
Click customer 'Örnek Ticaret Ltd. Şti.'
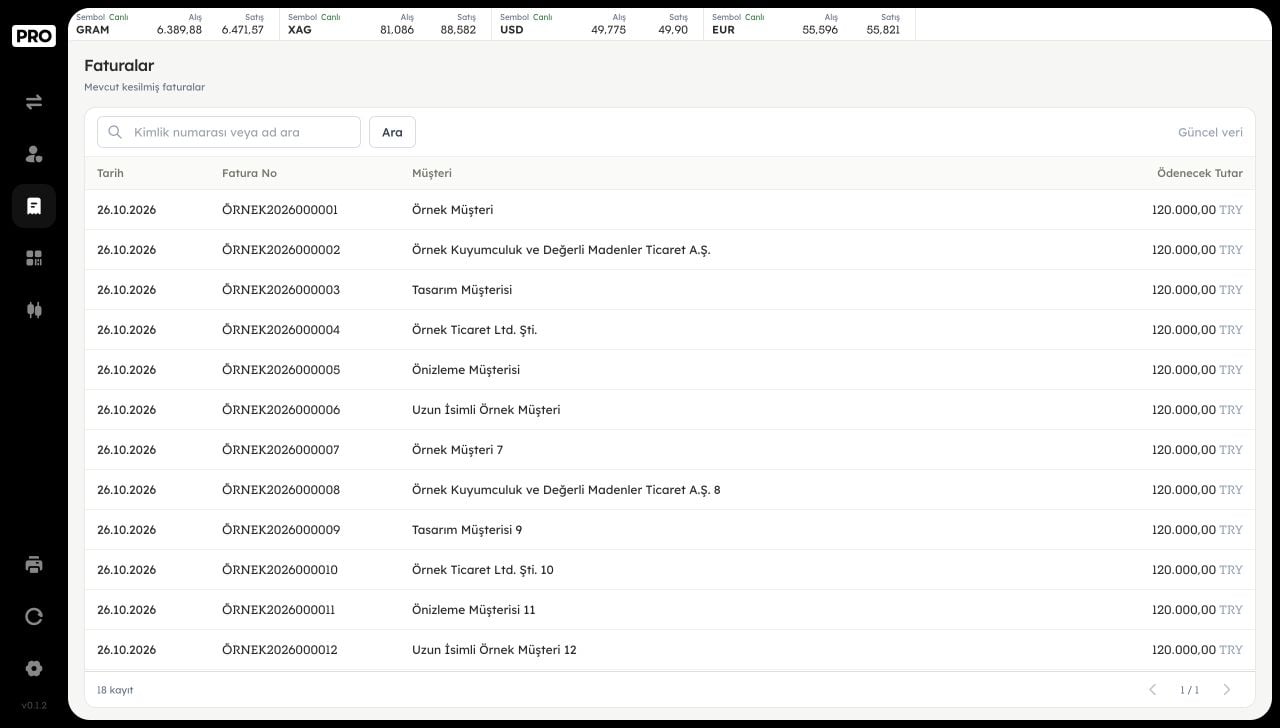(x=474, y=330)
